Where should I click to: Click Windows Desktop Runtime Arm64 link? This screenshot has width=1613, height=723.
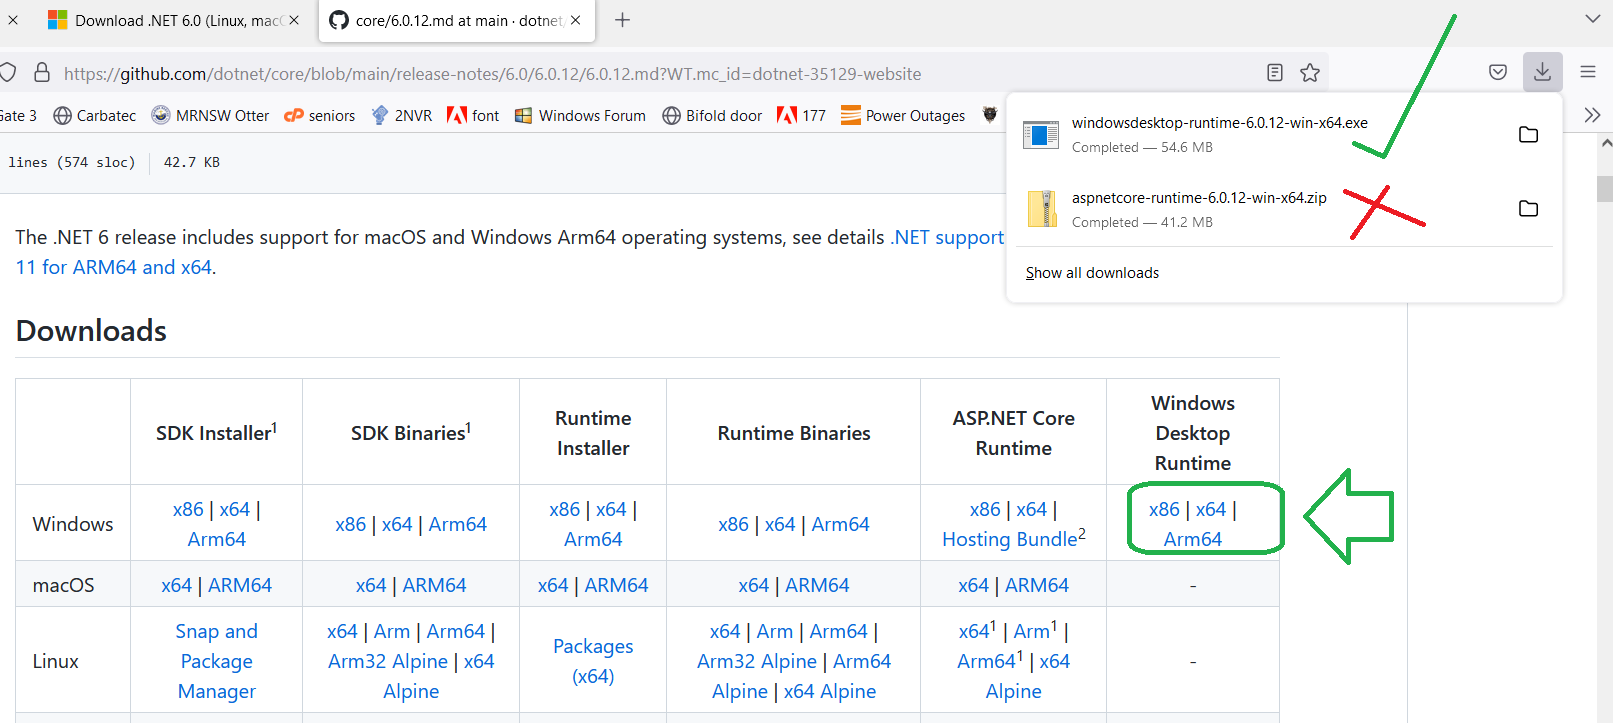1193,539
